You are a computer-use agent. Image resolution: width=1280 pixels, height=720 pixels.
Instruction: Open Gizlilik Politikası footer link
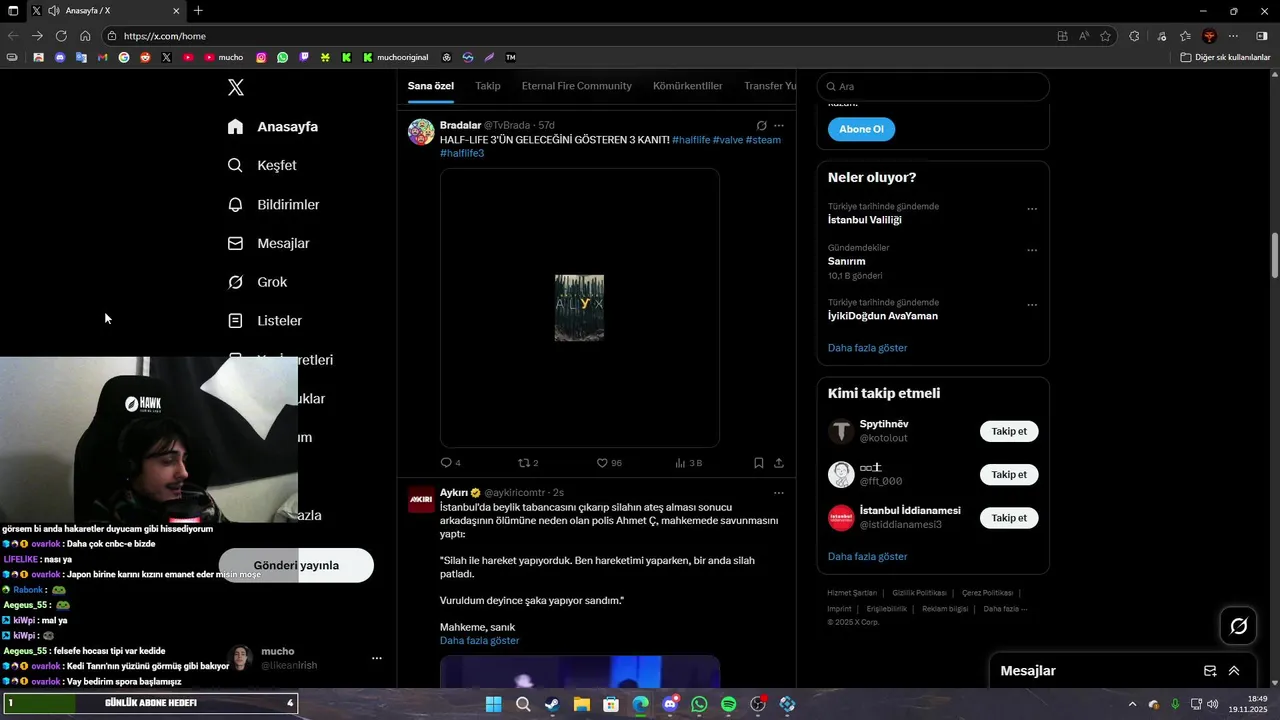tap(920, 593)
